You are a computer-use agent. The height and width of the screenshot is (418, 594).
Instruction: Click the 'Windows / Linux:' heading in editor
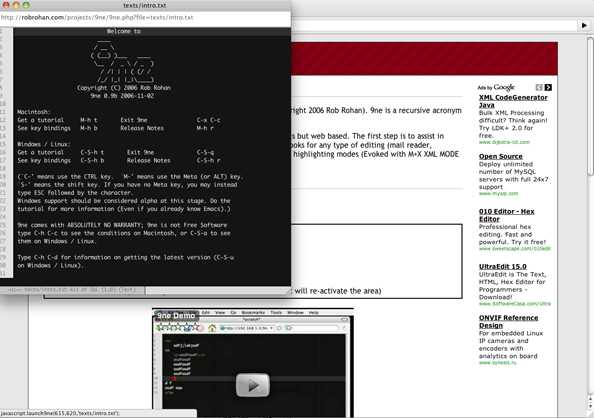(43, 144)
